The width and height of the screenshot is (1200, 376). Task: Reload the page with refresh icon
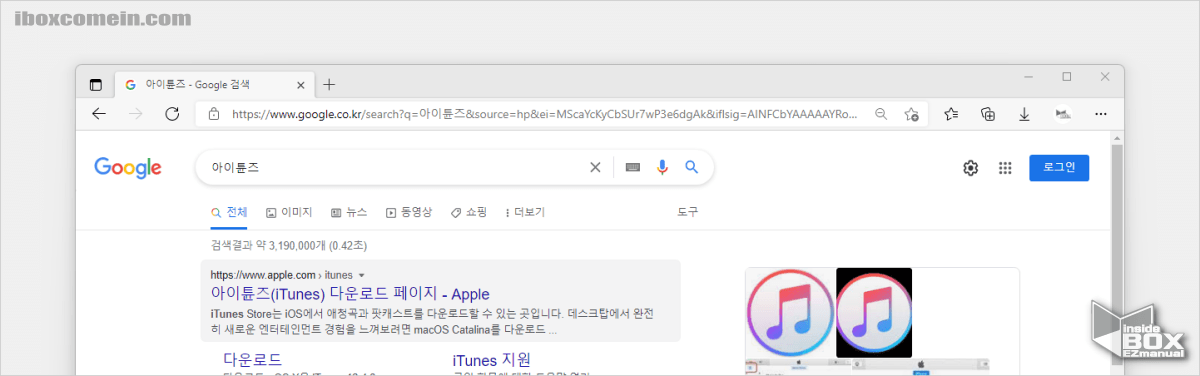tap(172, 114)
